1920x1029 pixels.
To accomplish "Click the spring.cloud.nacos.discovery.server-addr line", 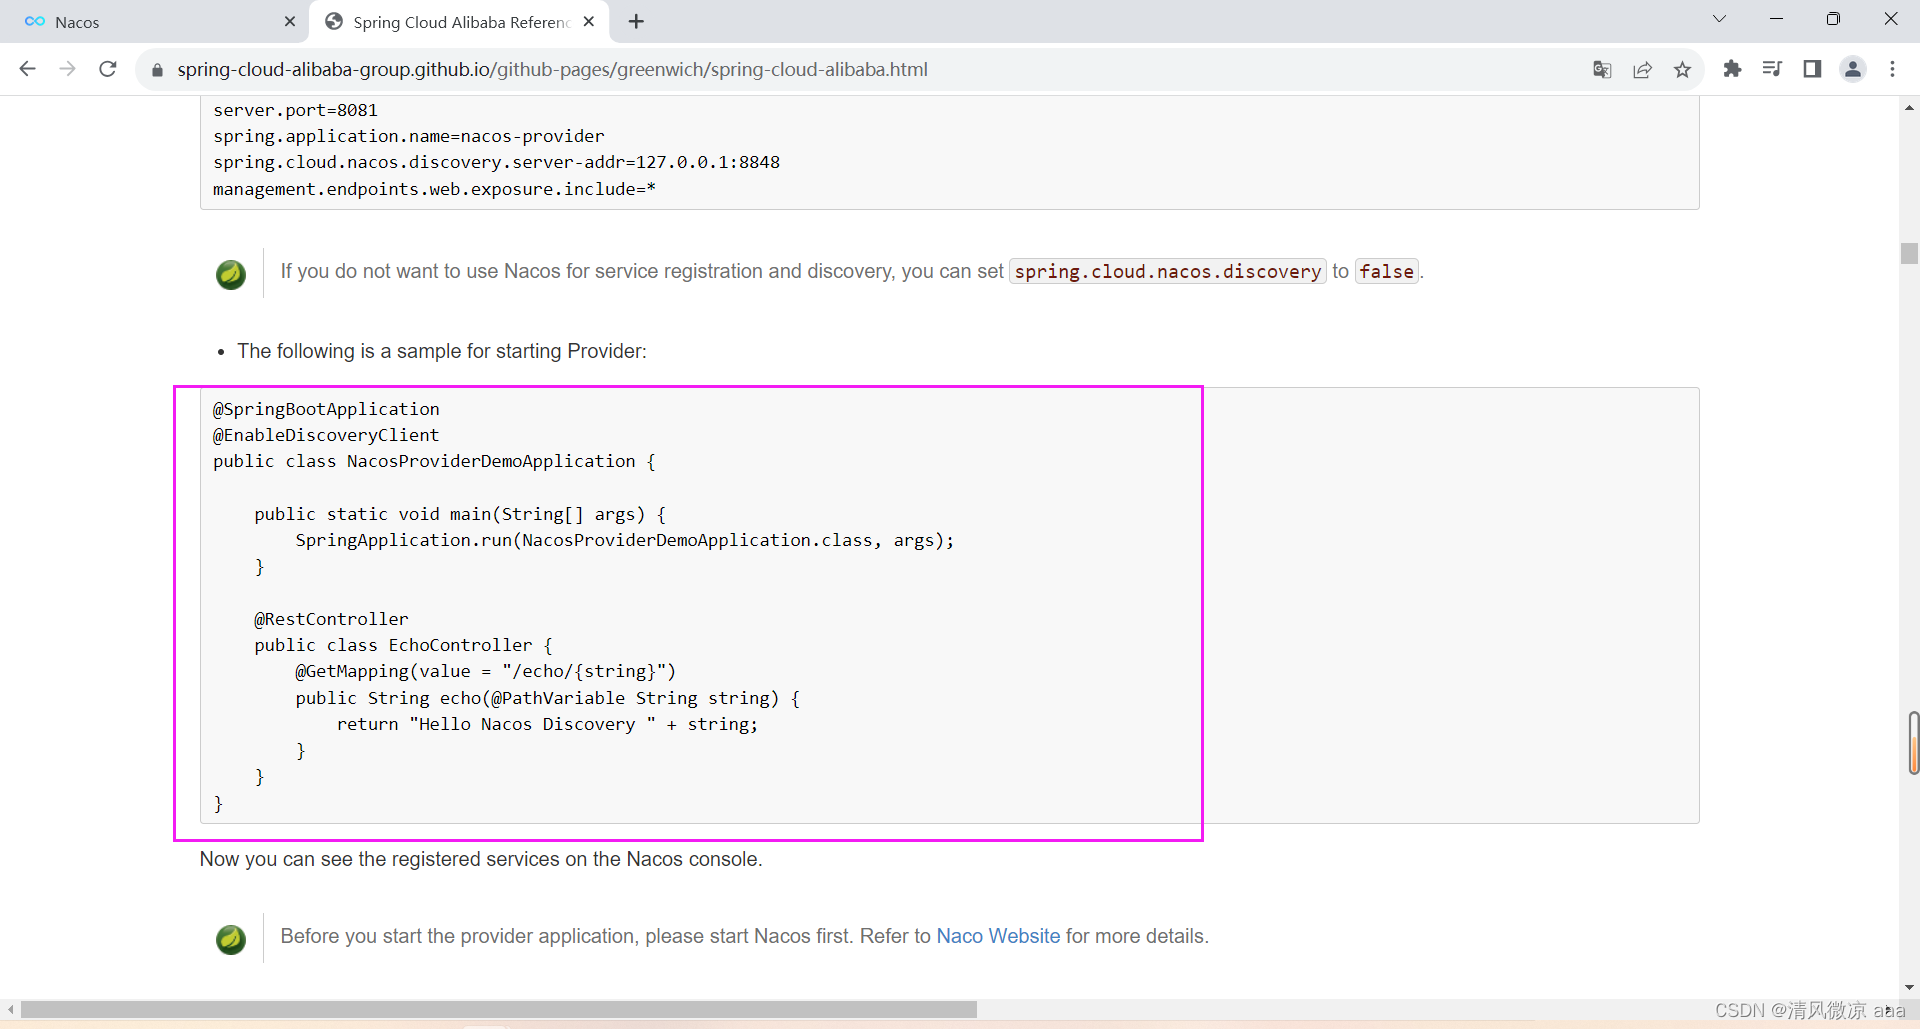I will pyautogui.click(x=496, y=162).
